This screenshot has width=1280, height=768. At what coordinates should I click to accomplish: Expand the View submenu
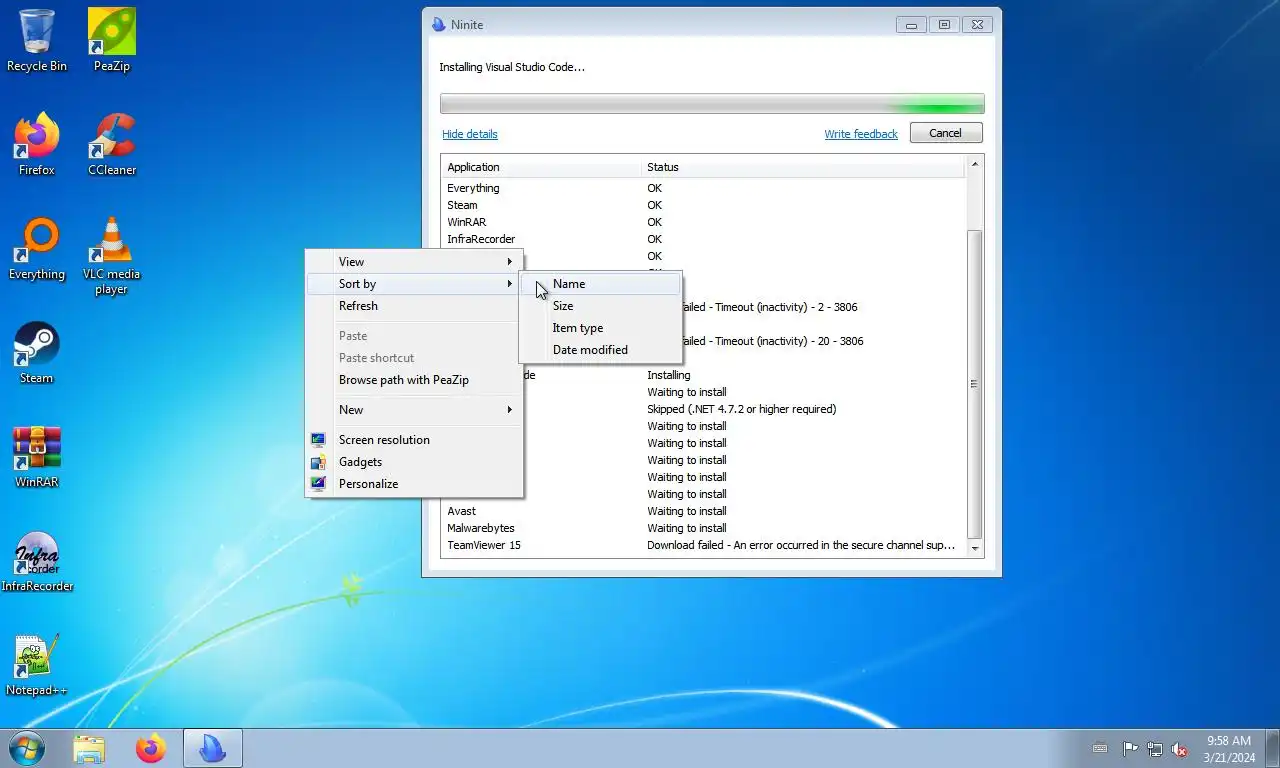tap(414, 262)
